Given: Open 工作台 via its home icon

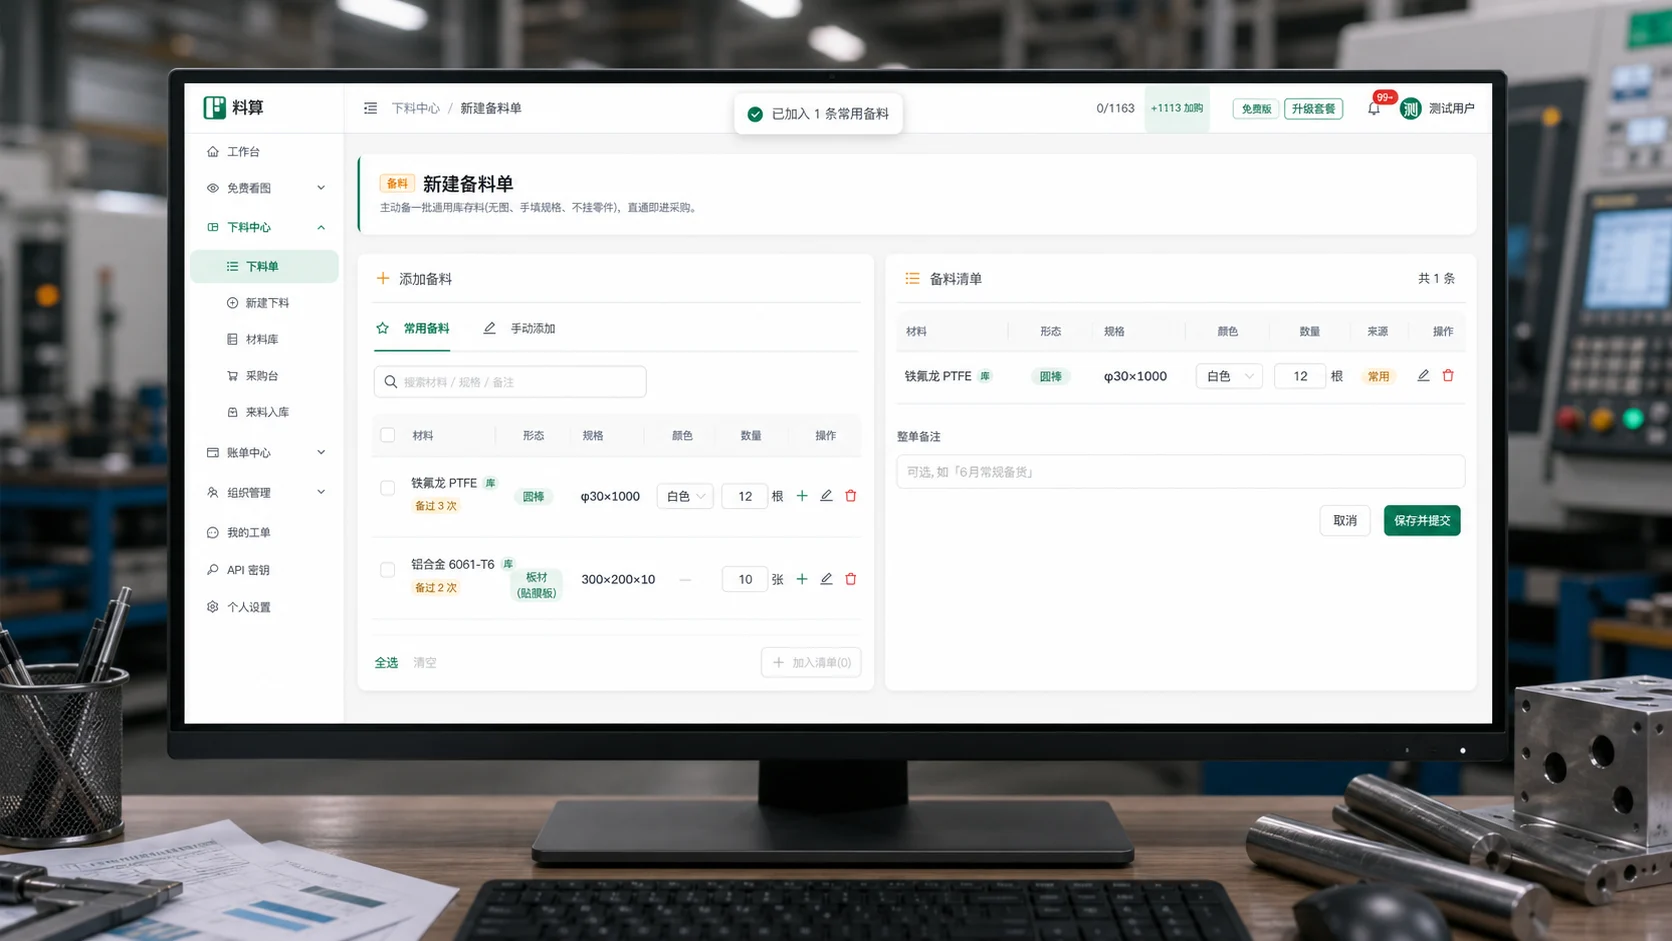Looking at the screenshot, I should pos(213,152).
